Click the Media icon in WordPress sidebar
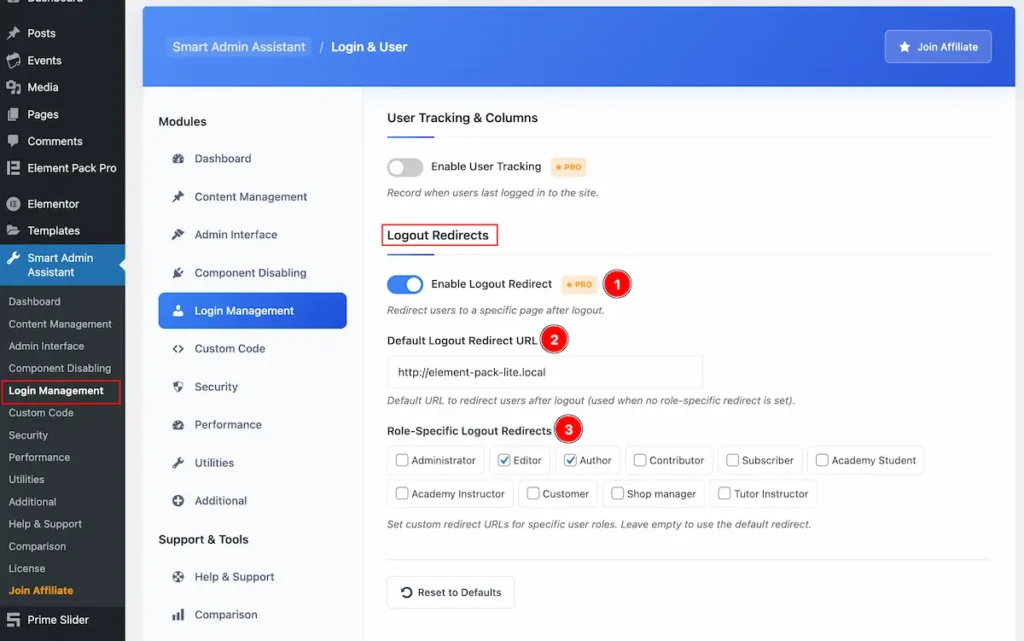Screen dimensions: 1024x641 pyautogui.click(x=13, y=87)
